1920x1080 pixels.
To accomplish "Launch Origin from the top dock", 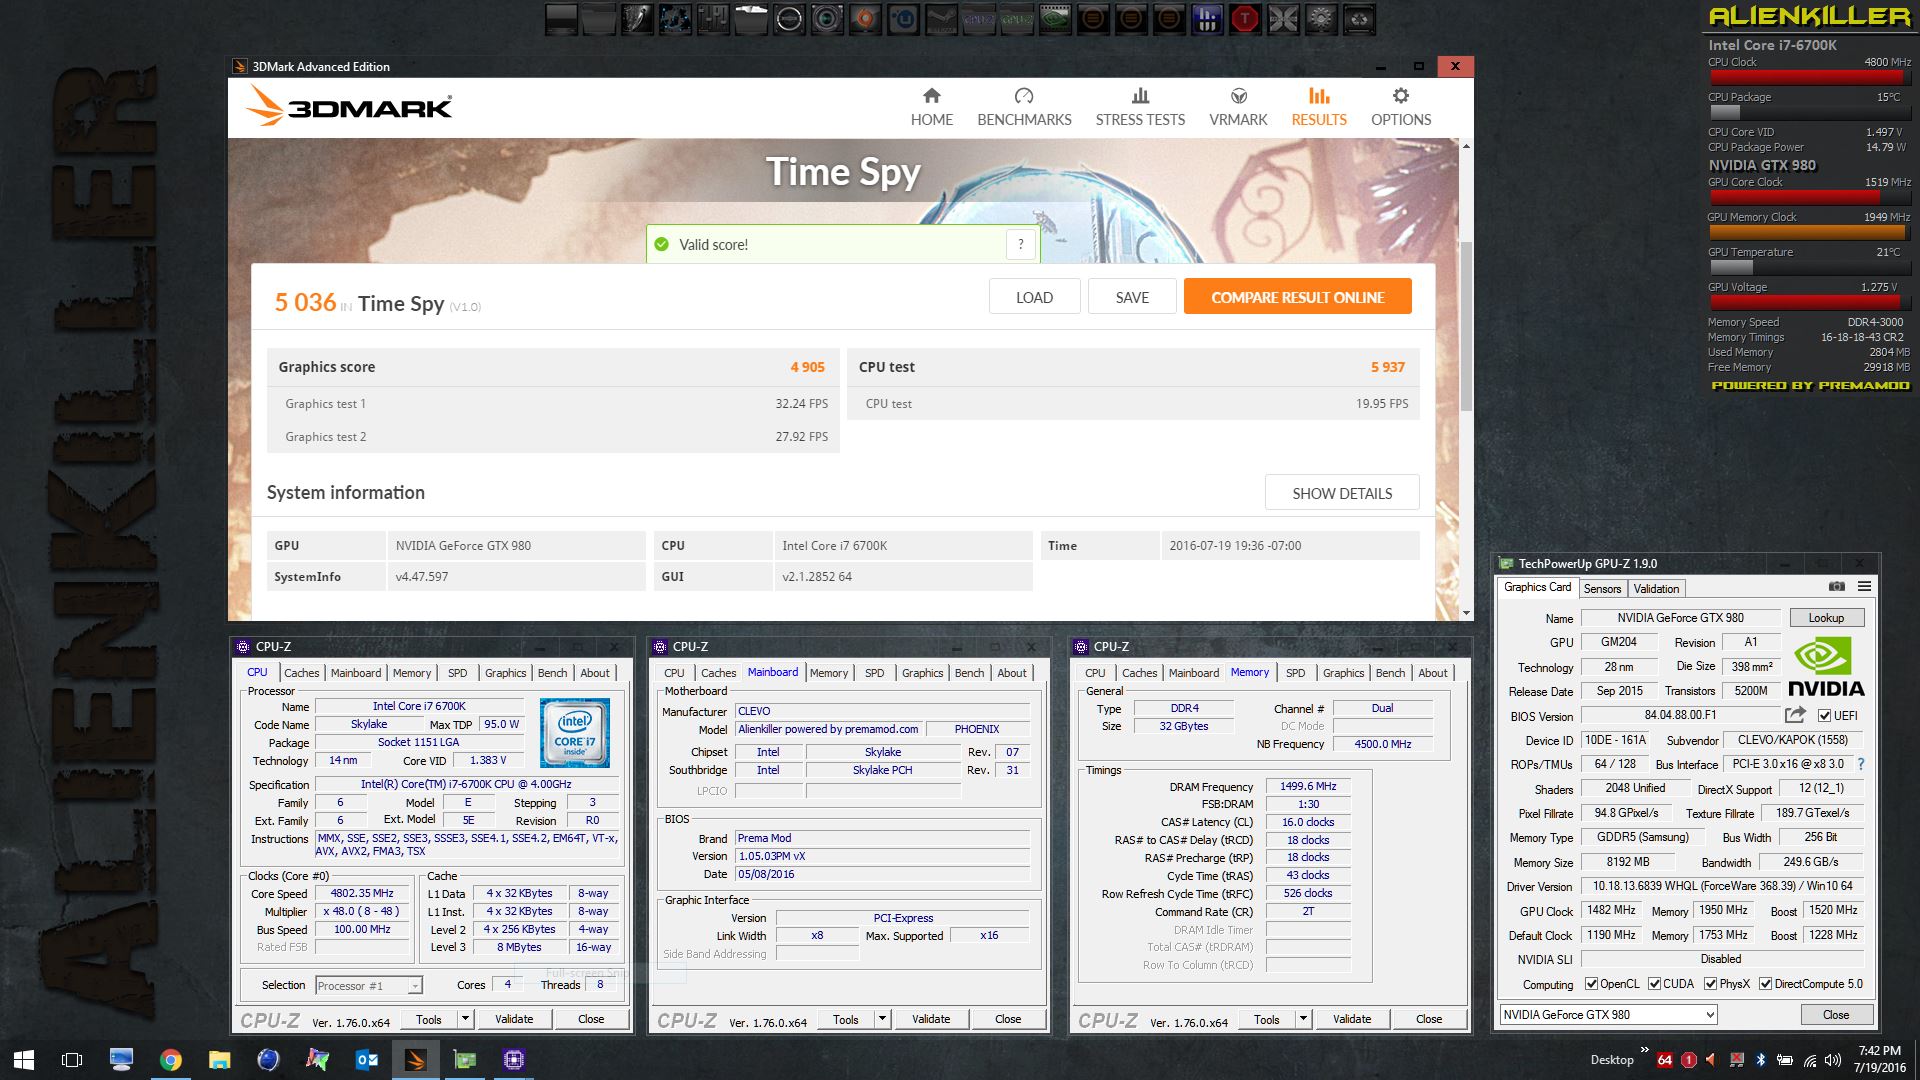I will pos(865,19).
